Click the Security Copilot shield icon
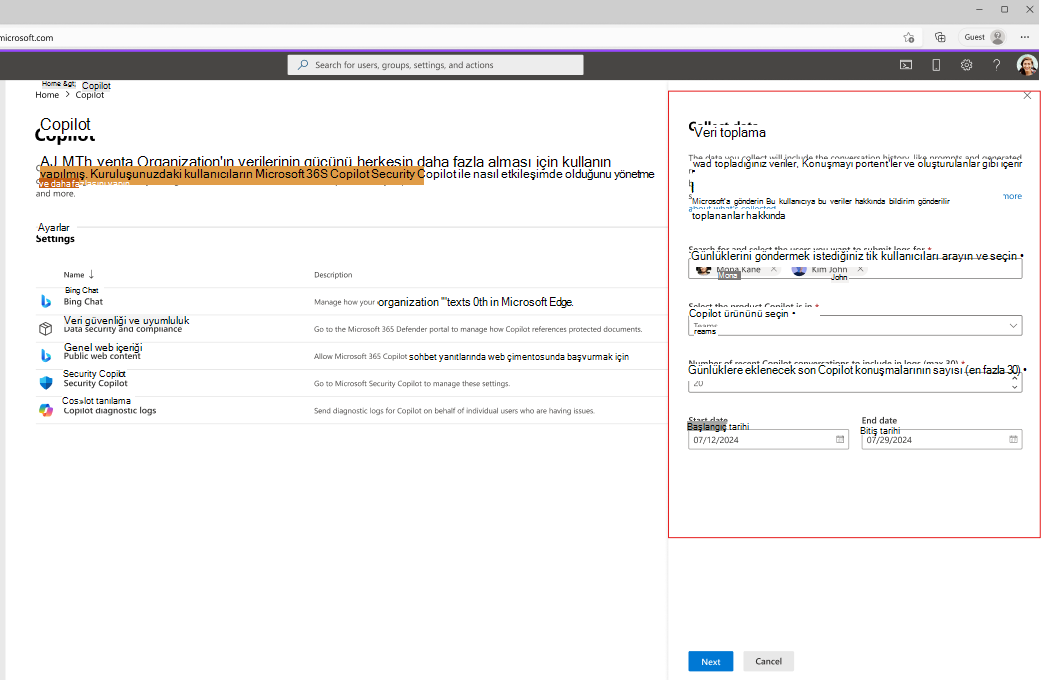The height and width of the screenshot is (680, 1041). 46,382
